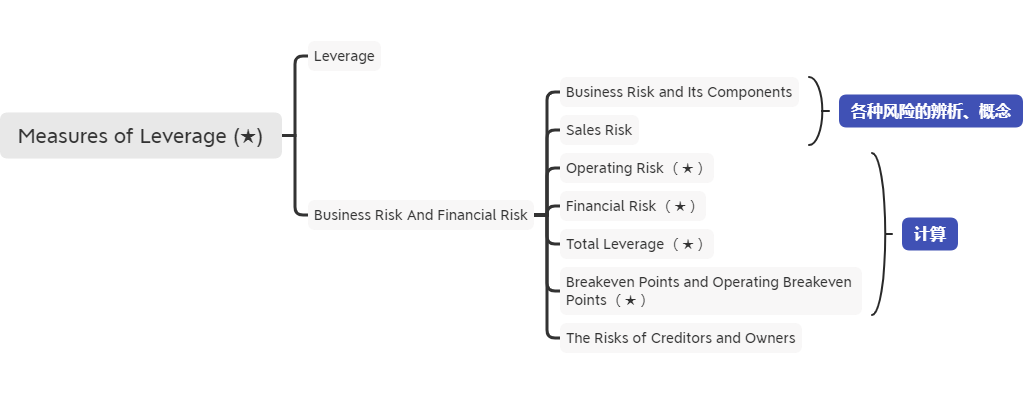This screenshot has height=395, width=1029.
Task: Click Business Risk and Its Components node
Action: 679,92
